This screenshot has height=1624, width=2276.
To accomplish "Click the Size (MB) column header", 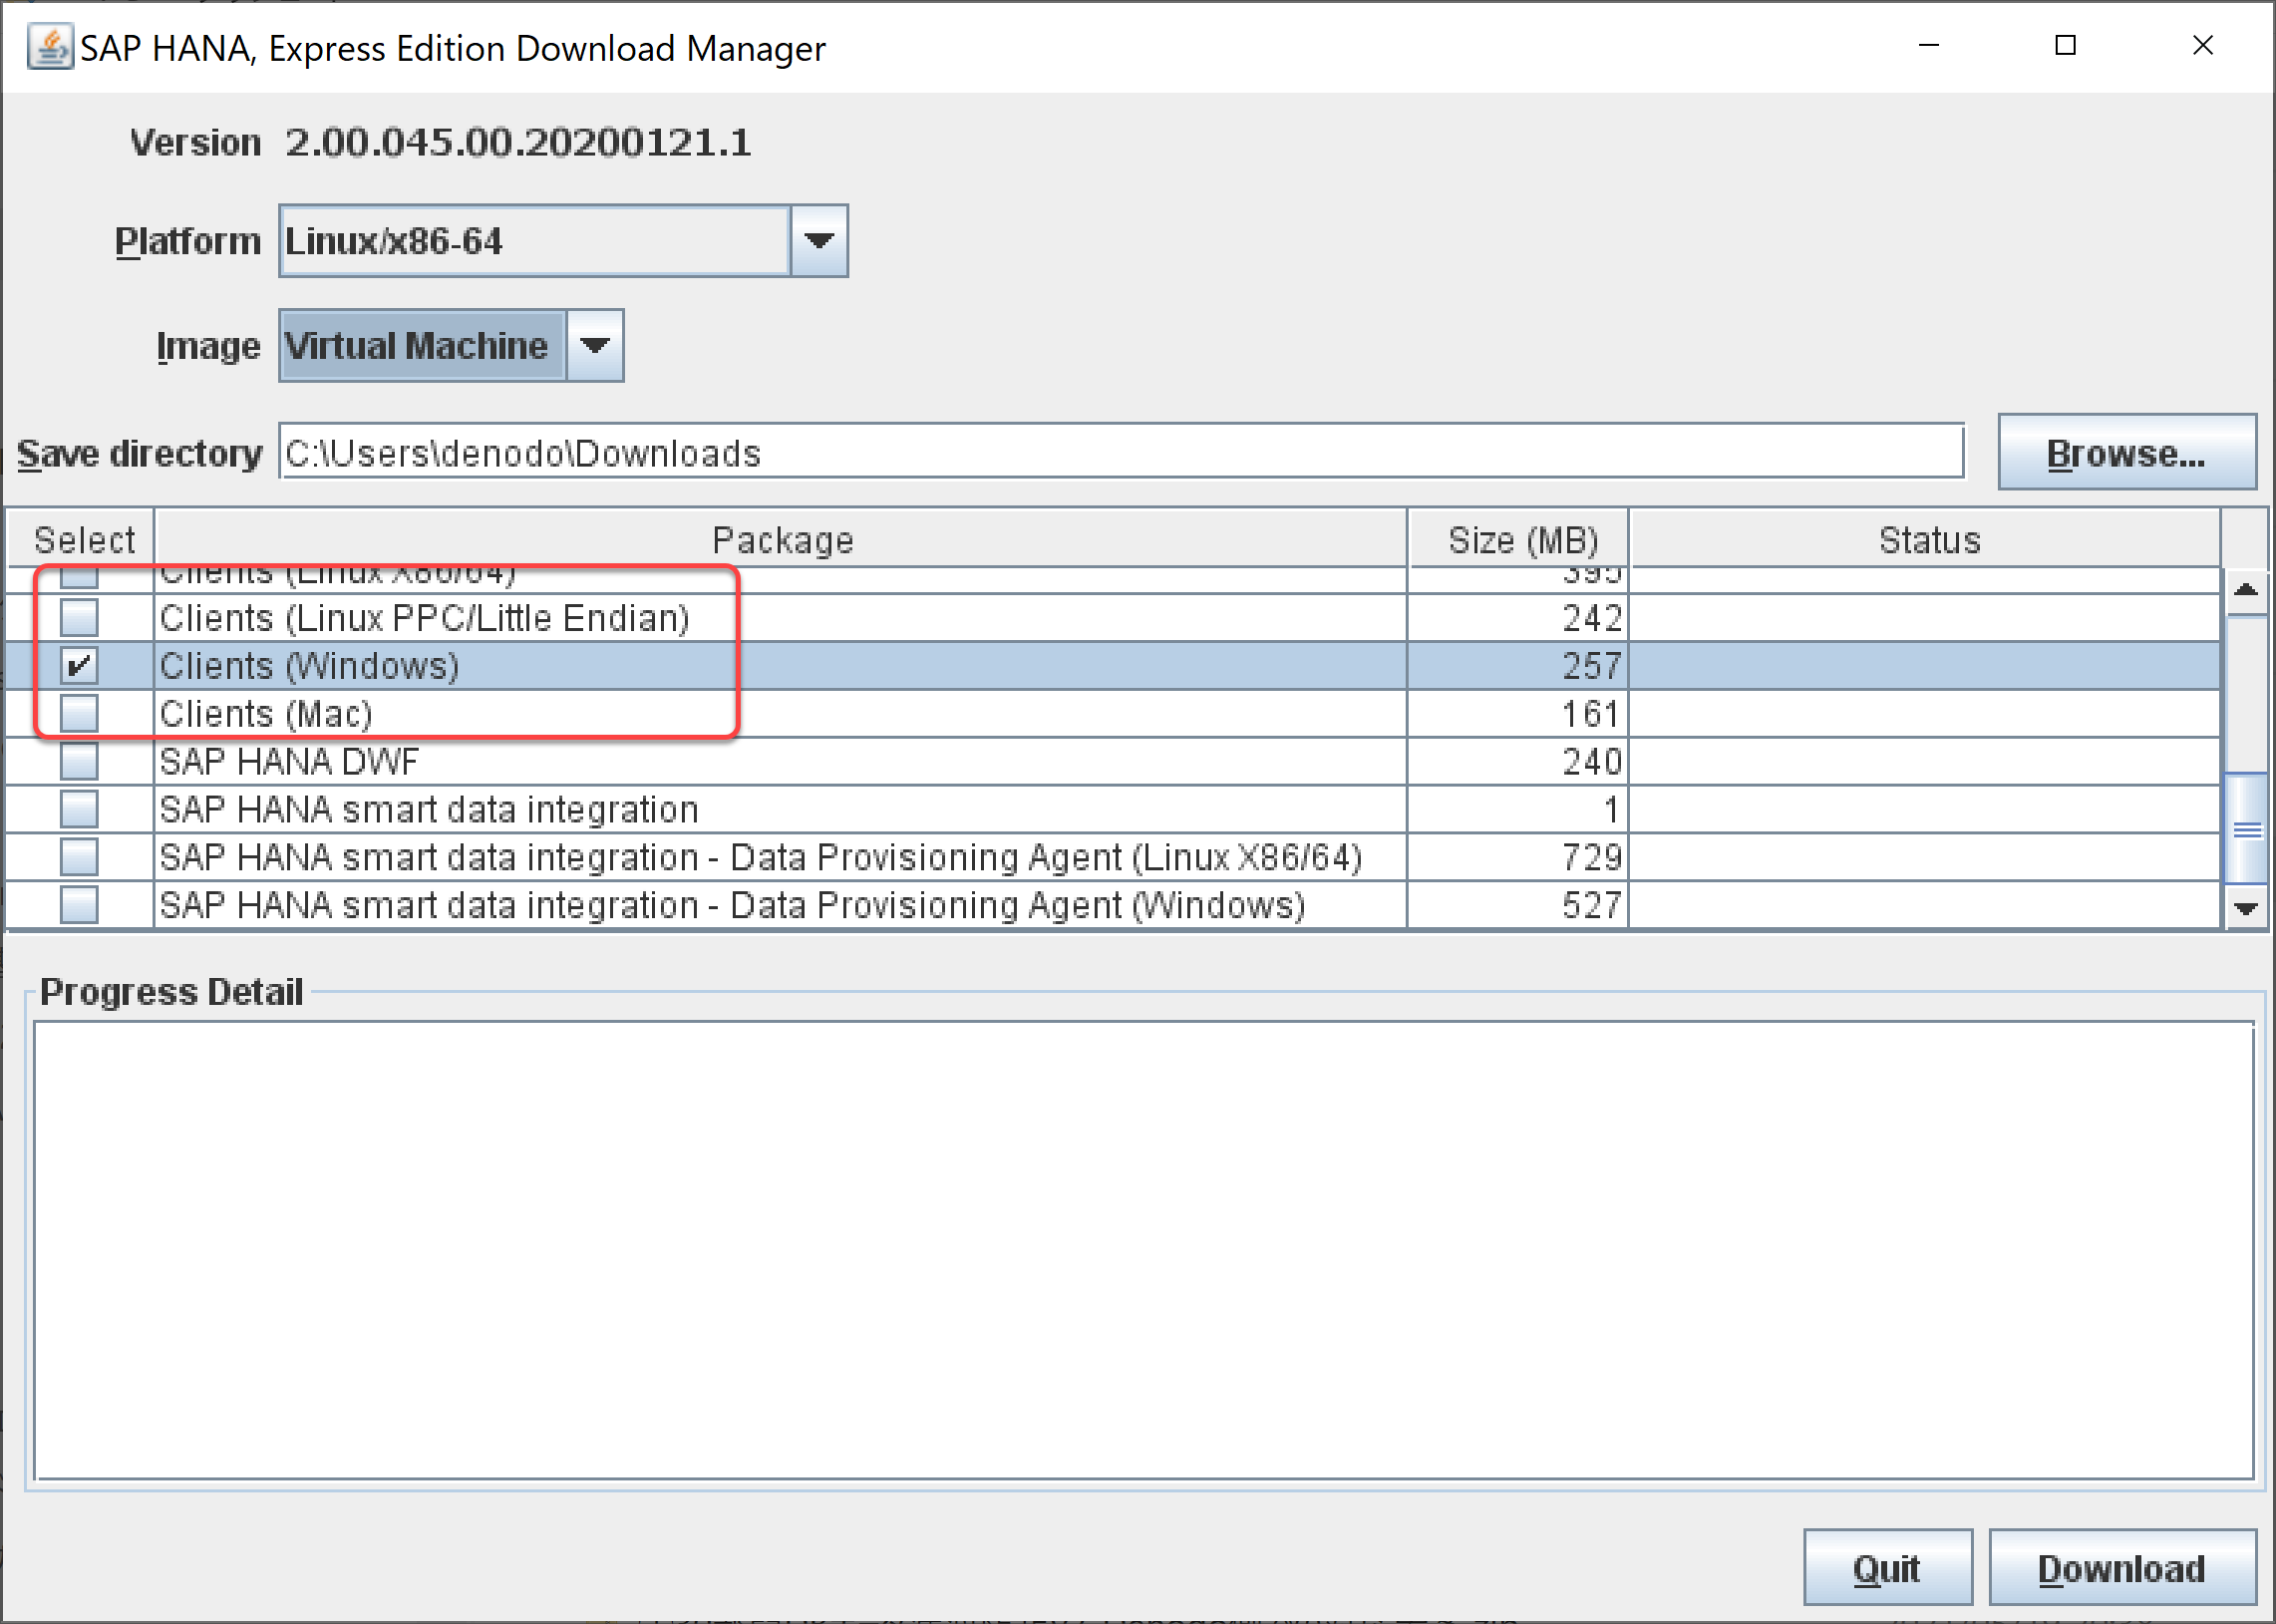I will tap(1519, 540).
